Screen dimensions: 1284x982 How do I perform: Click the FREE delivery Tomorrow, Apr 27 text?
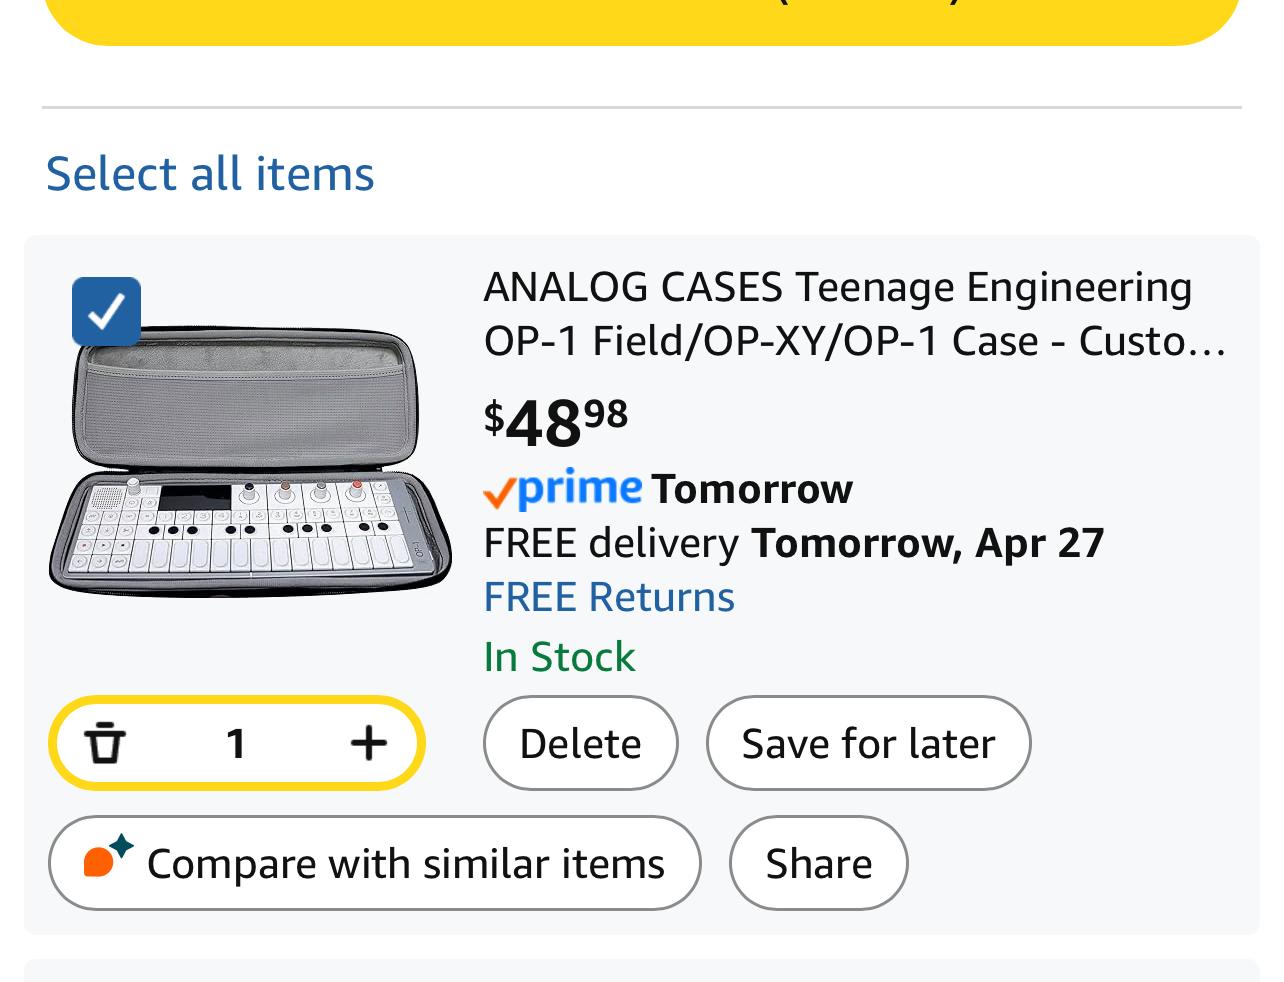(793, 543)
